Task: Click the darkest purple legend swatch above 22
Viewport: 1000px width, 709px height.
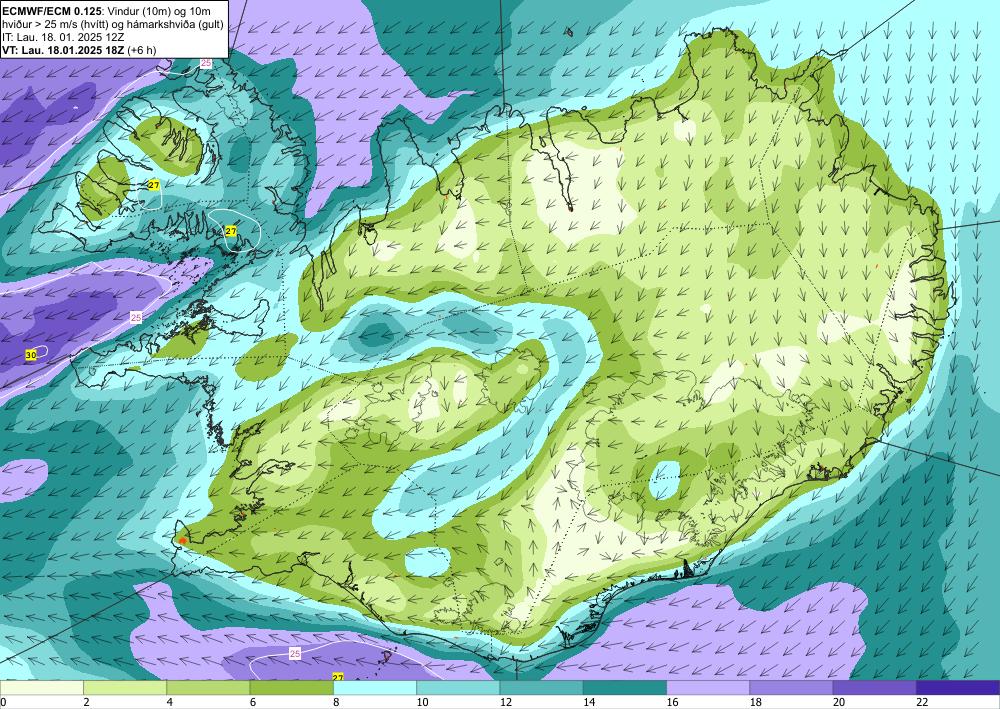Action: click(958, 687)
